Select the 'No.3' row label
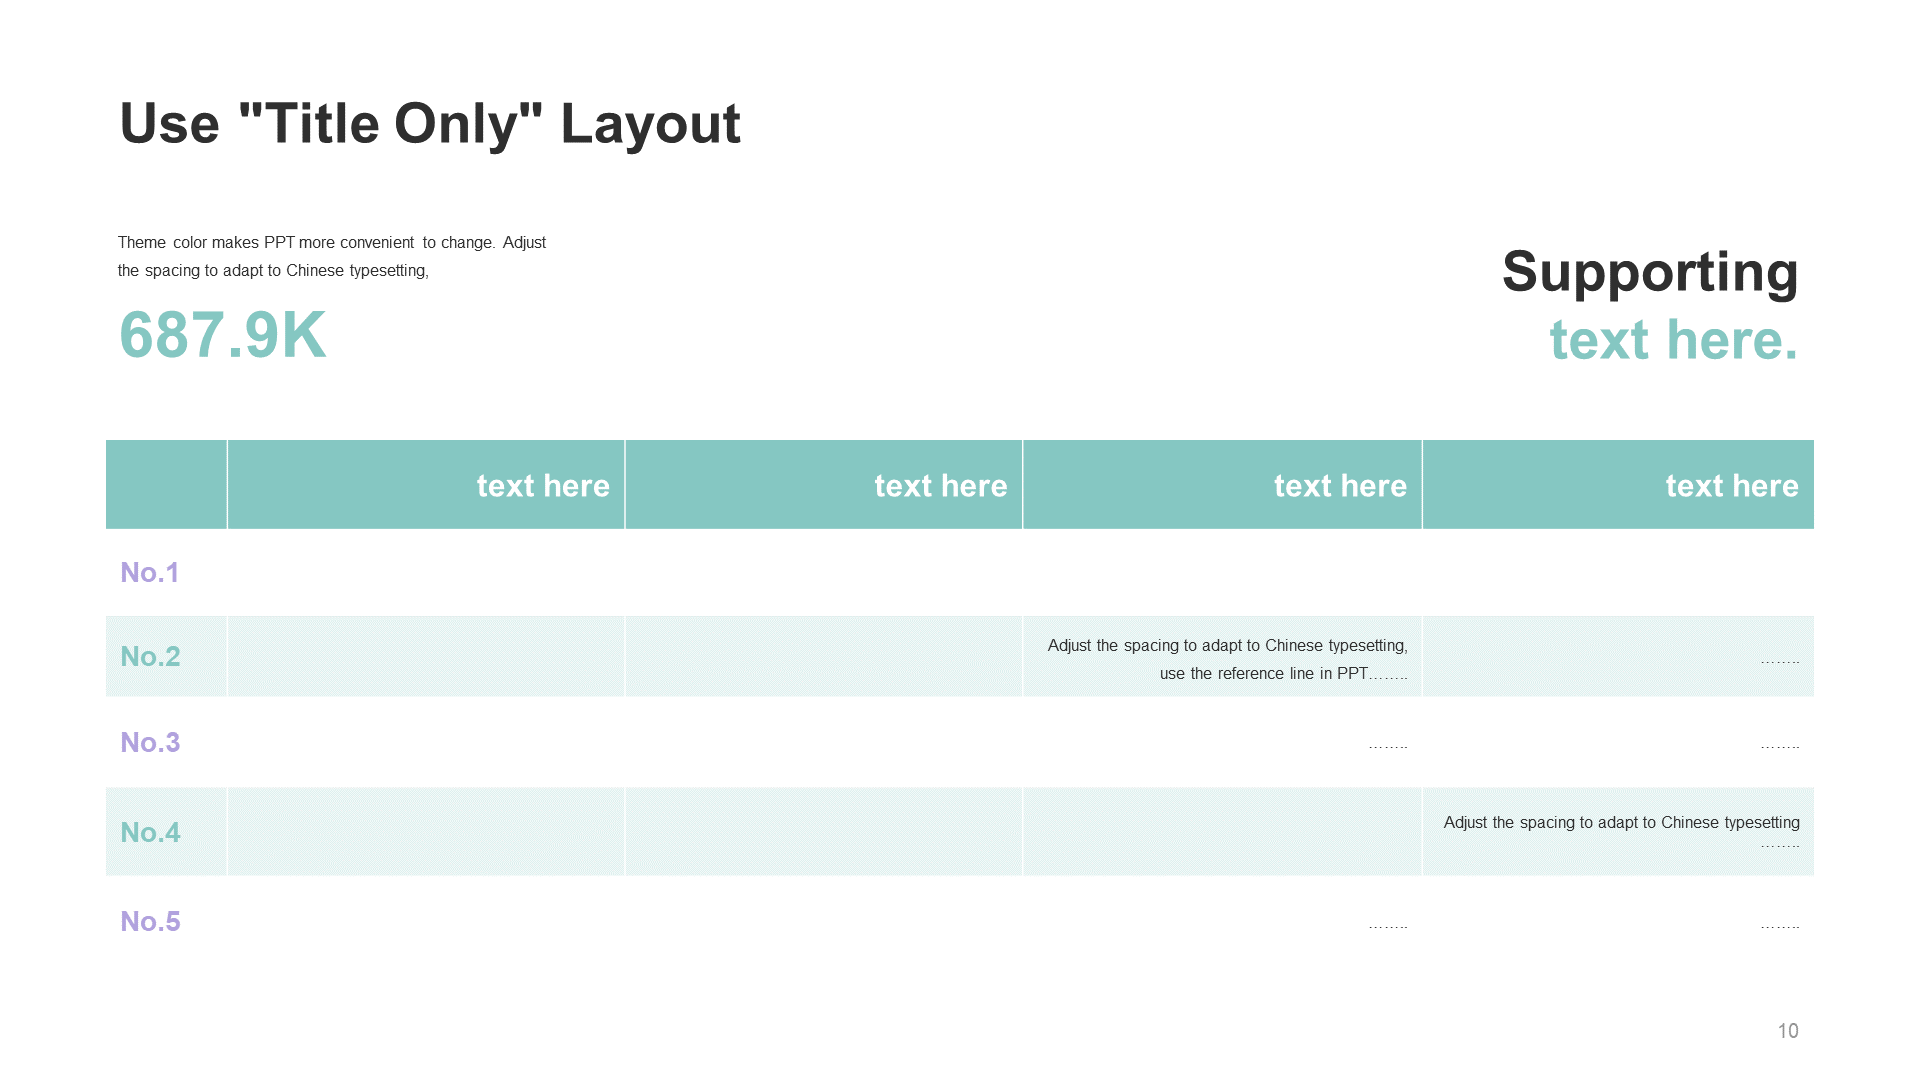This screenshot has width=1920, height=1080. pos(150,742)
